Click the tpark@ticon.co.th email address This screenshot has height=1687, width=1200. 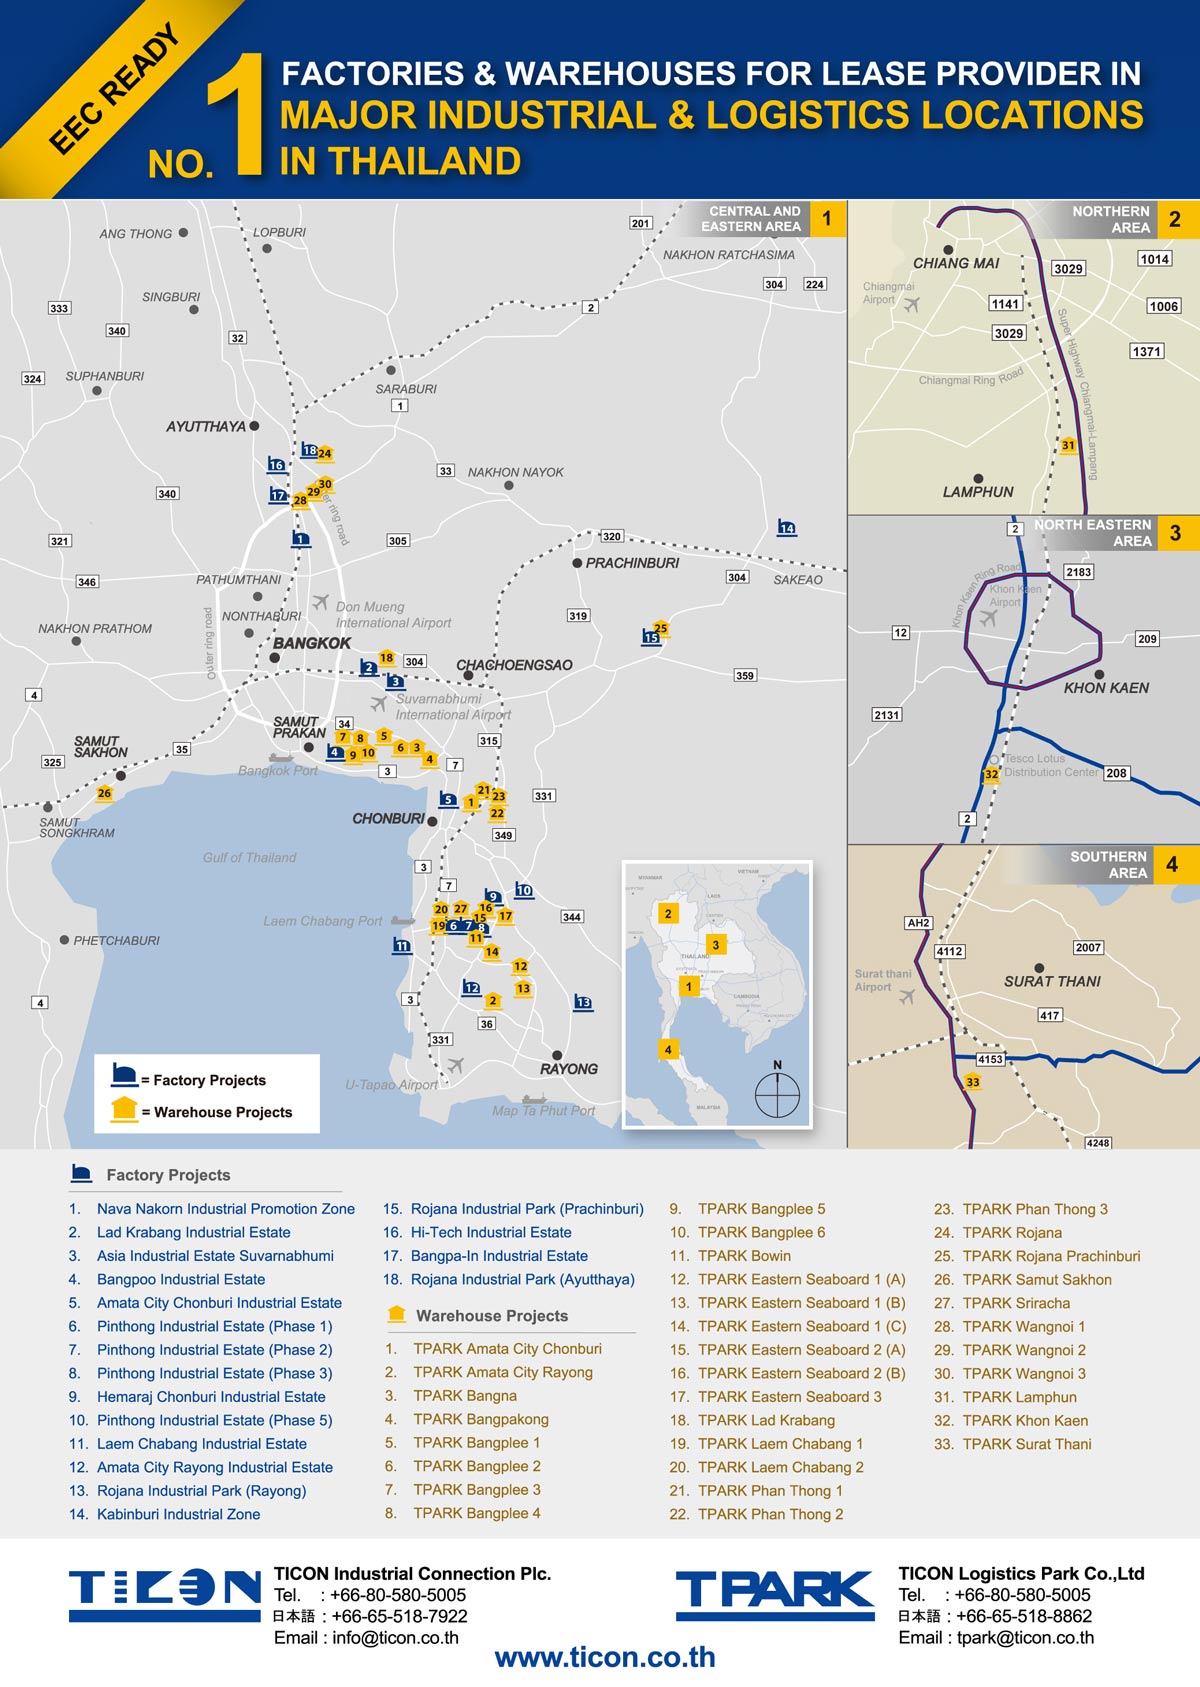pyautogui.click(x=1025, y=1637)
